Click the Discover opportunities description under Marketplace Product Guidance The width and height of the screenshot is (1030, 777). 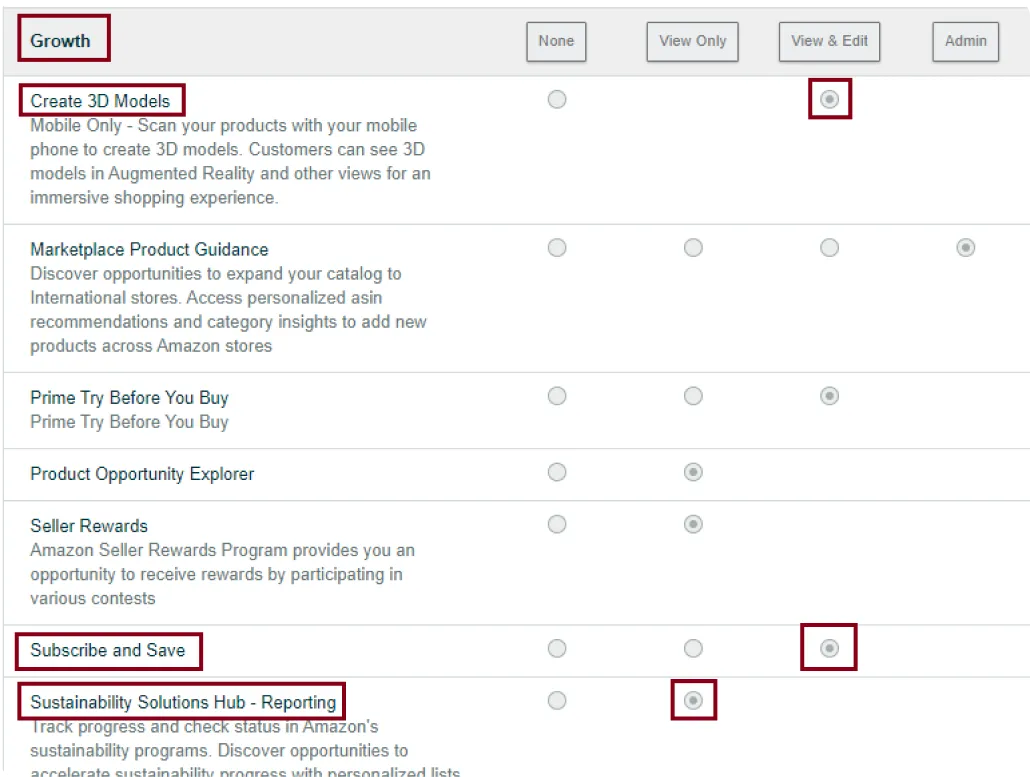[228, 310]
